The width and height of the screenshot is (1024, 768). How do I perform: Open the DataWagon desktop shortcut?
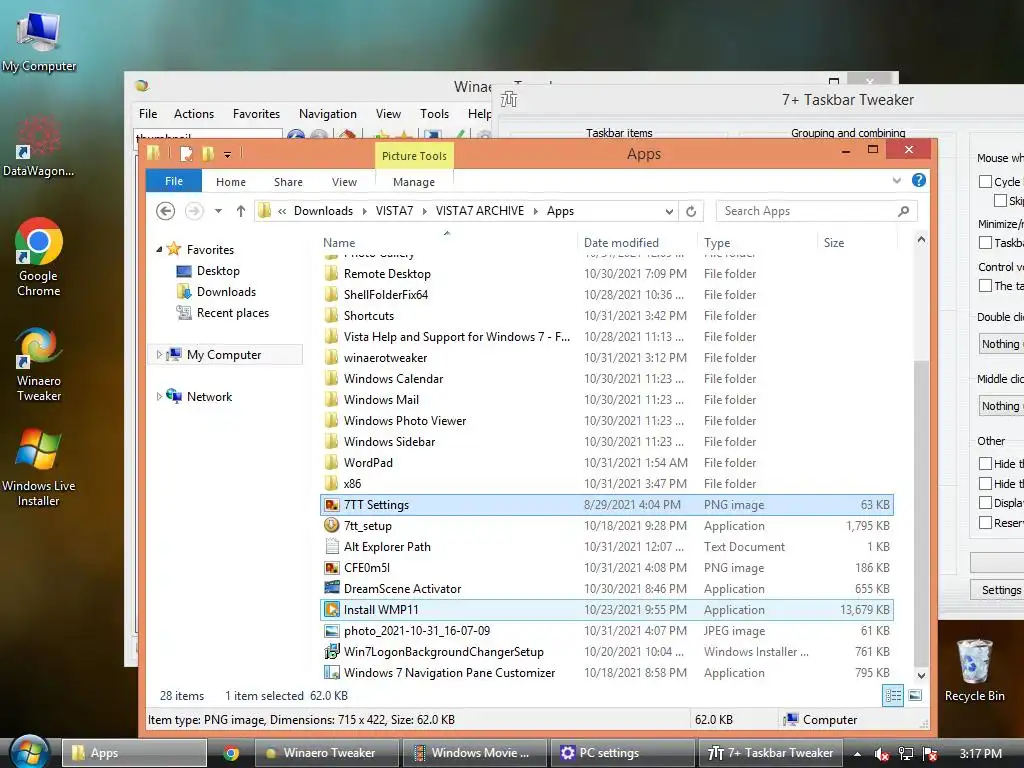[39, 146]
